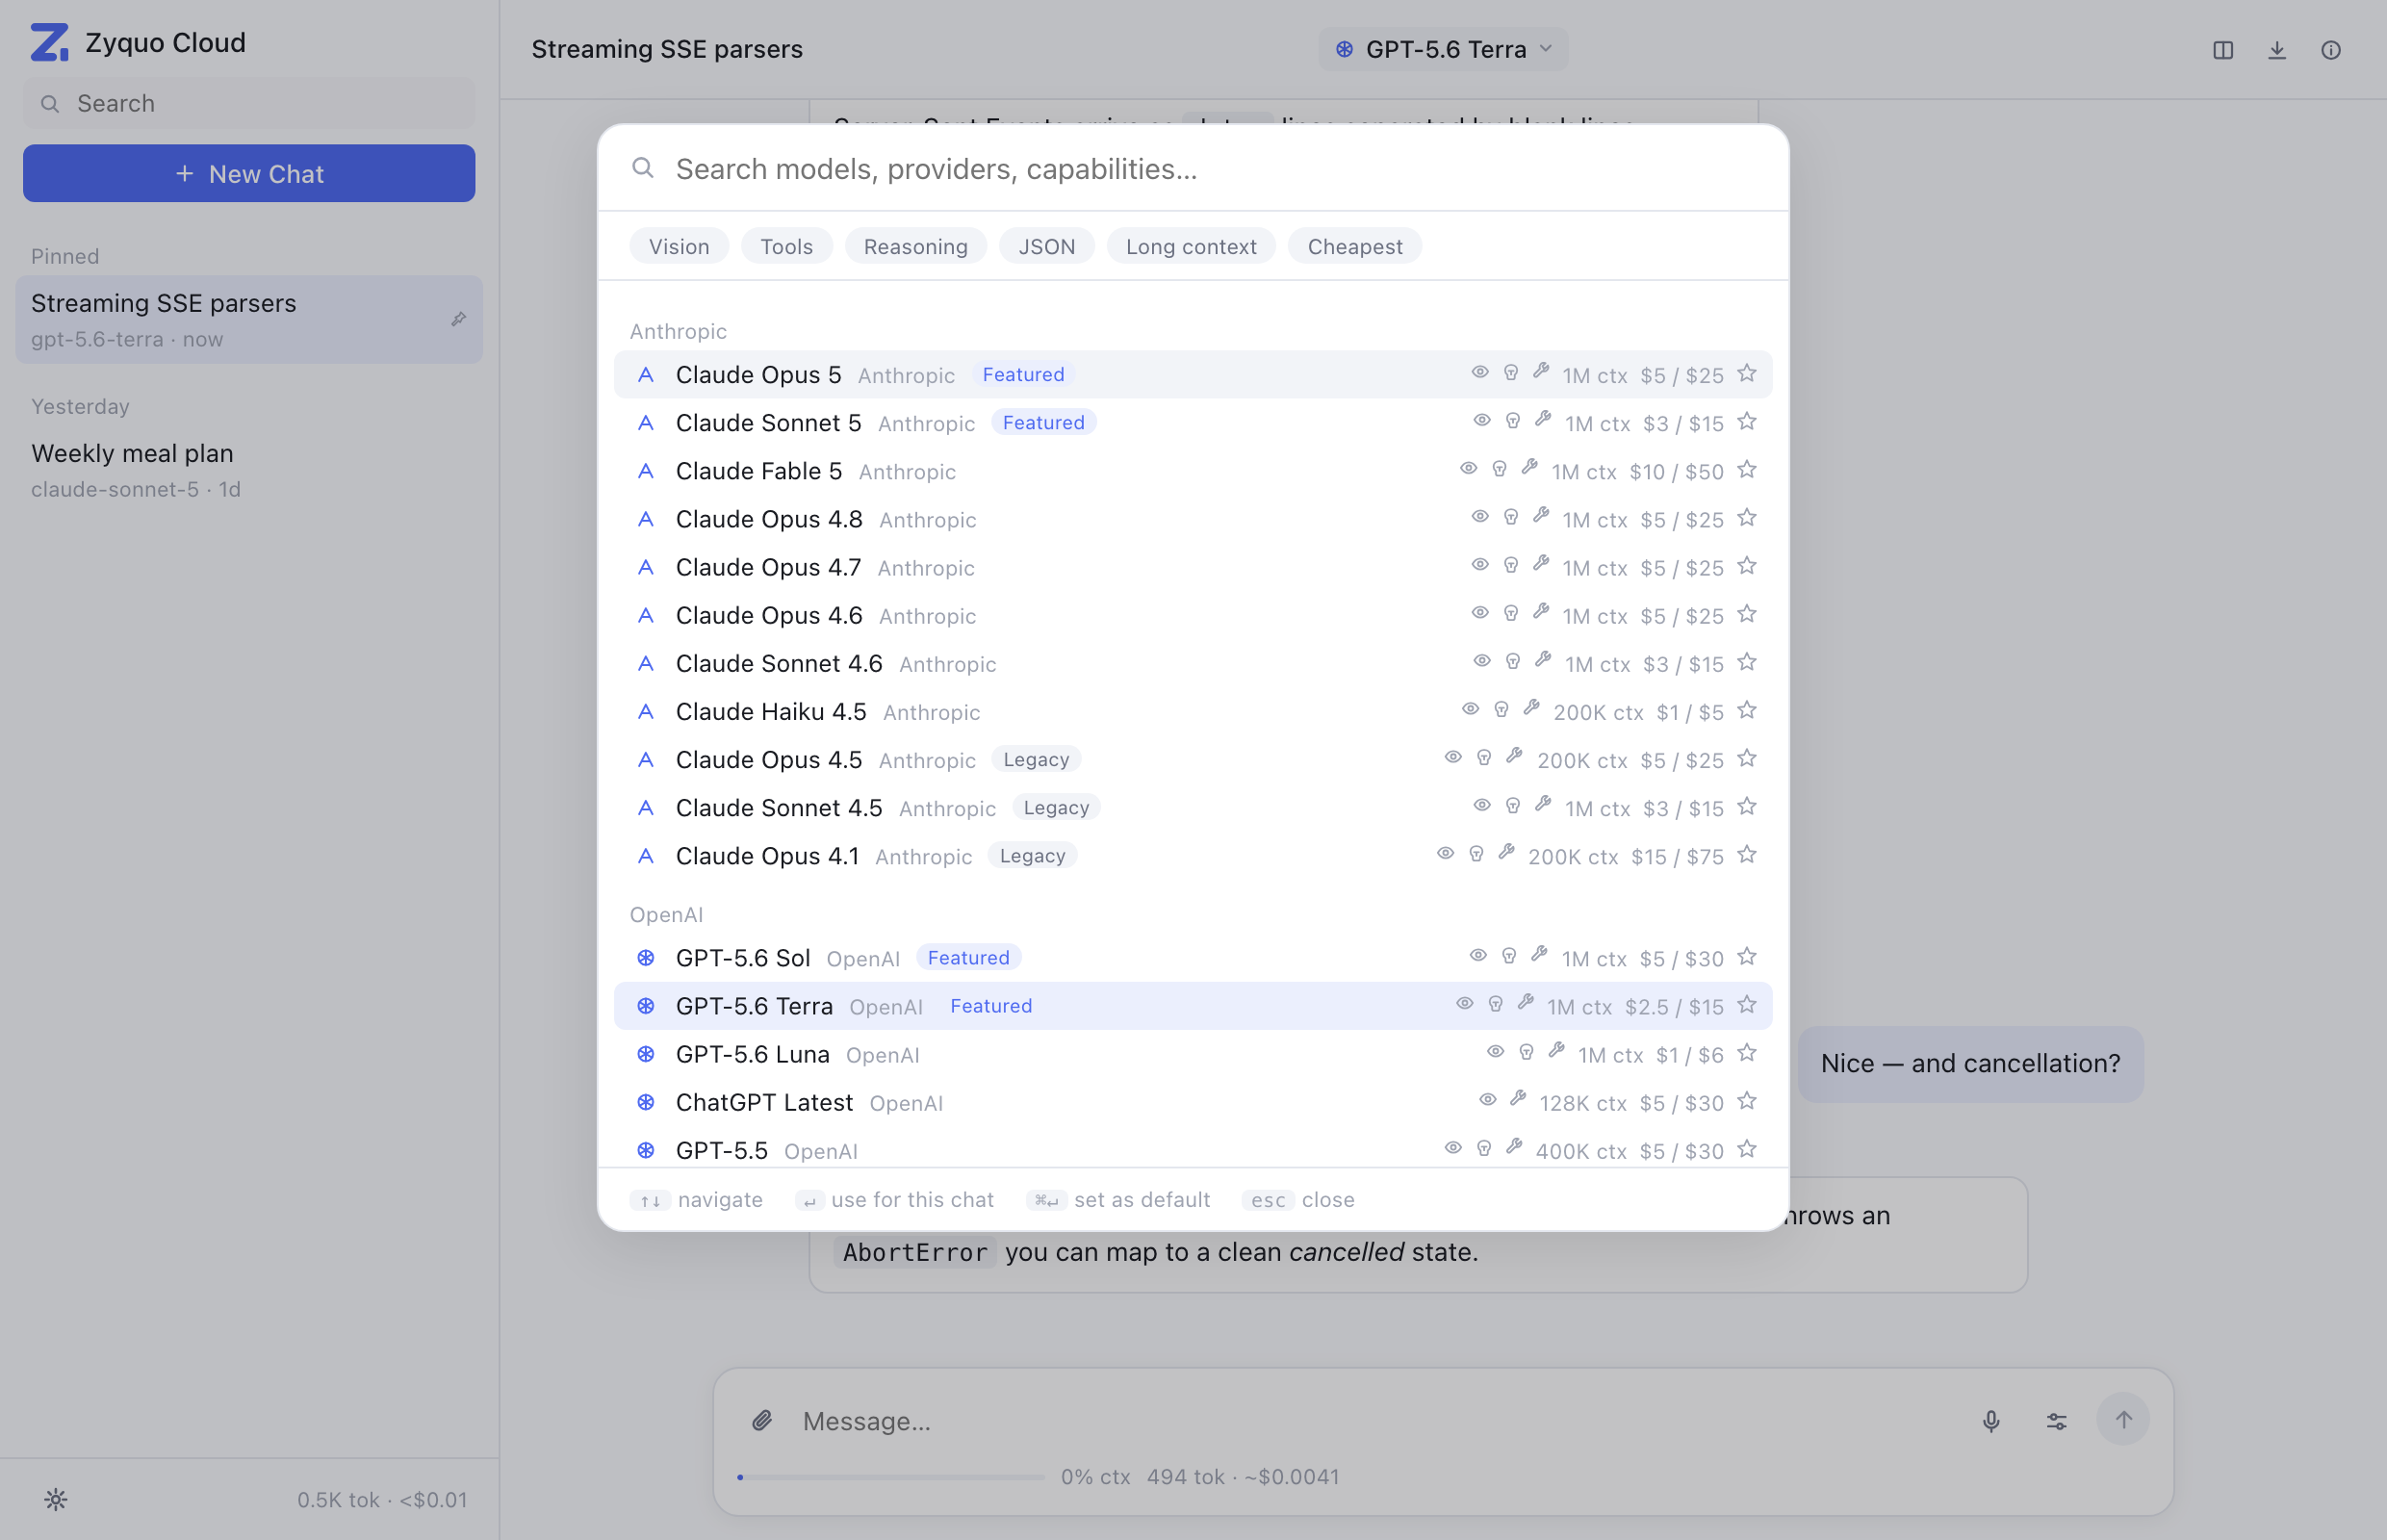The height and width of the screenshot is (1540, 2387).
Task: Download the chat via the download icon
Action: [2276, 50]
